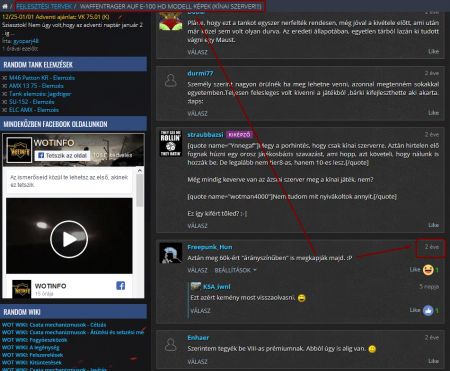This screenshot has height=371, width=450.
Task: Open WOTINFO post author name
Action: (x=50, y=286)
